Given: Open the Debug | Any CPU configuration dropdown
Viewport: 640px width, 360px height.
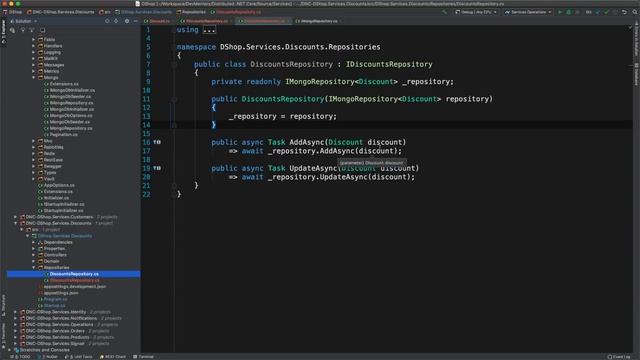Looking at the screenshot, I should click(x=476, y=12).
